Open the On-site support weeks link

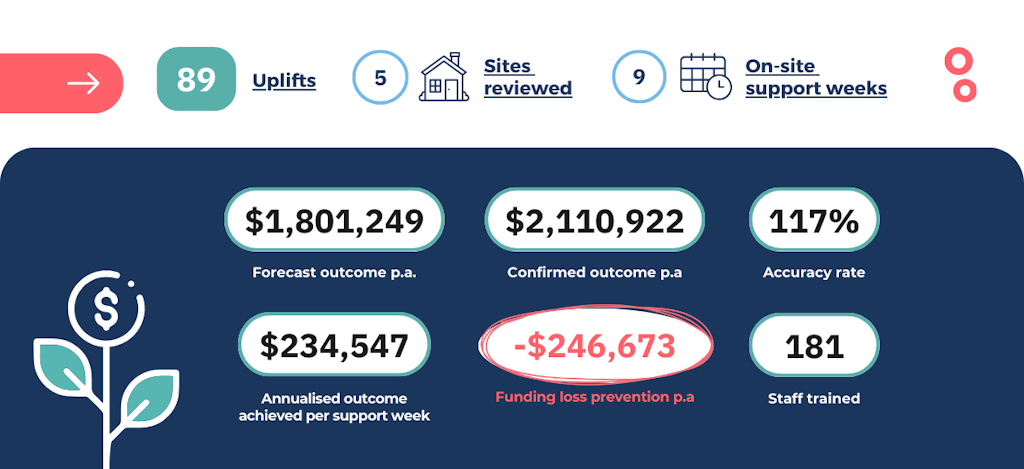(815, 78)
